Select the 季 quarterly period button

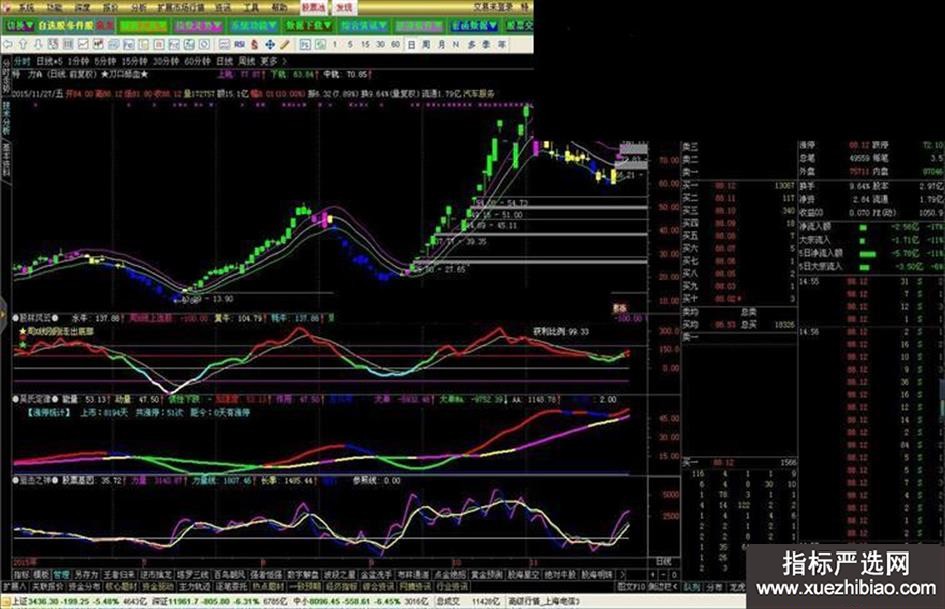click(486, 44)
